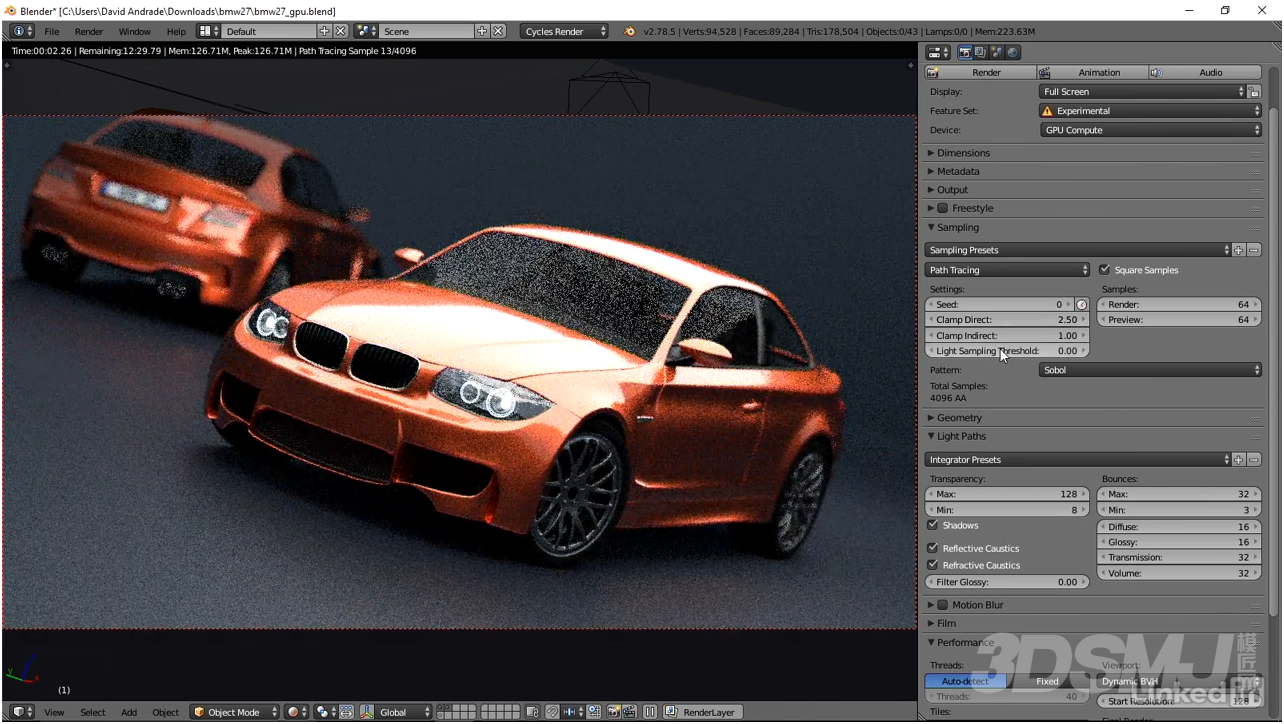Image resolution: width=1284 pixels, height=724 pixels.
Task: Click the Clamp Direct value field
Action: click(x=1008, y=320)
